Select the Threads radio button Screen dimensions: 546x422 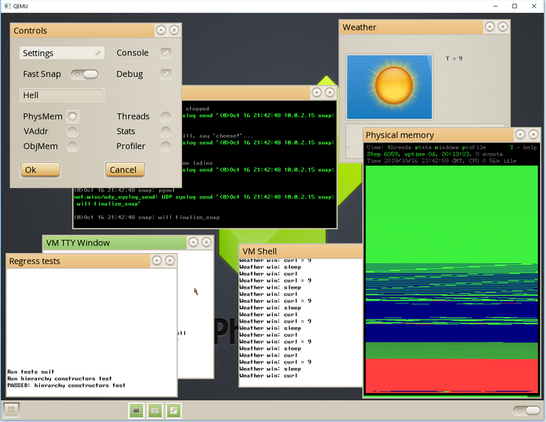tap(165, 117)
